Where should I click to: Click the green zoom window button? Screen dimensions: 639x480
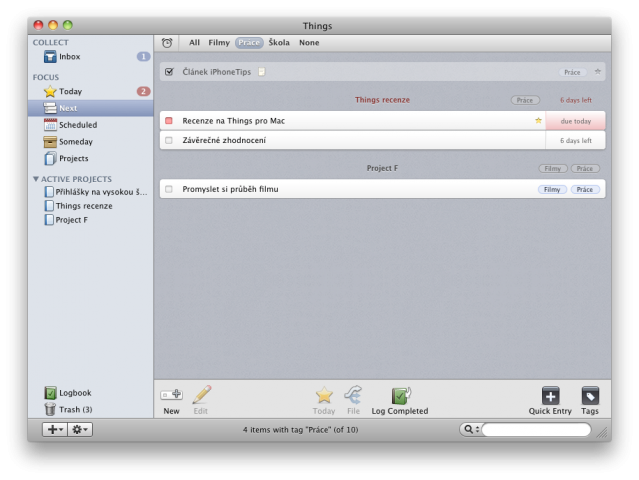pos(68,25)
